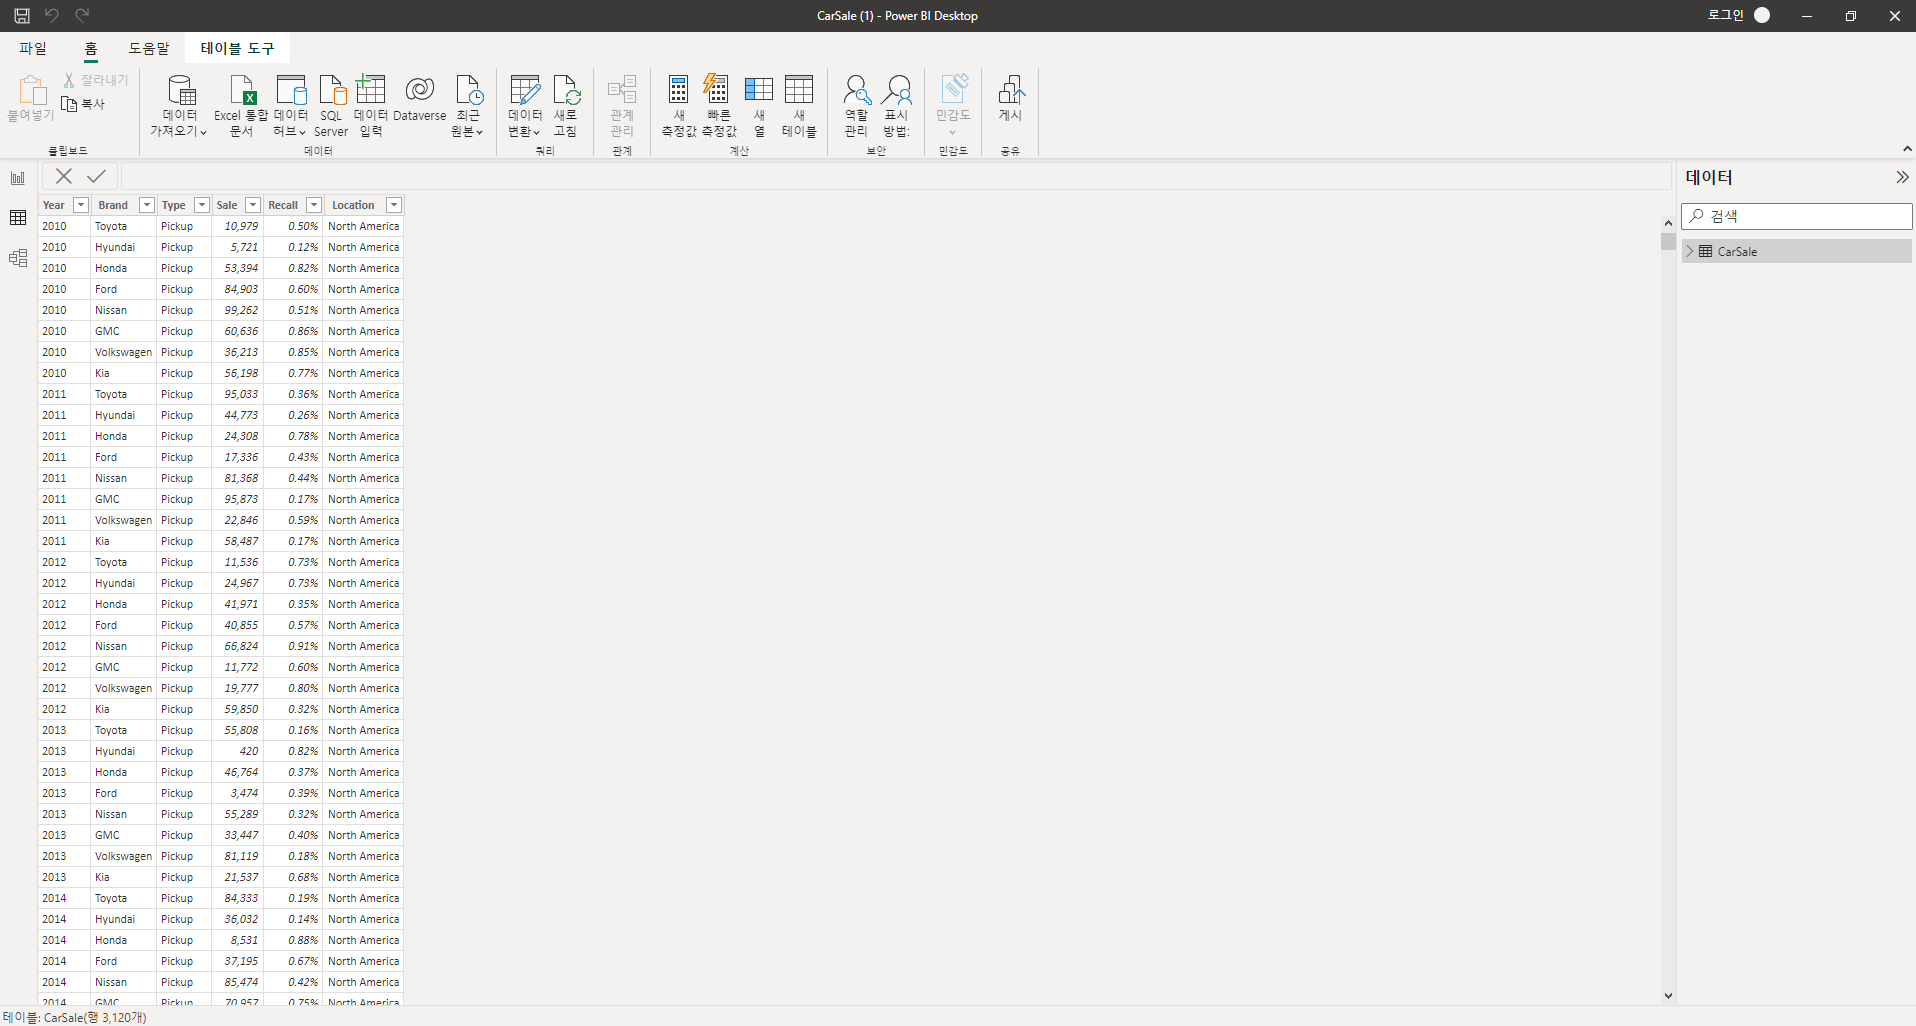Open Excel 통합 문서 import

[x=242, y=106]
